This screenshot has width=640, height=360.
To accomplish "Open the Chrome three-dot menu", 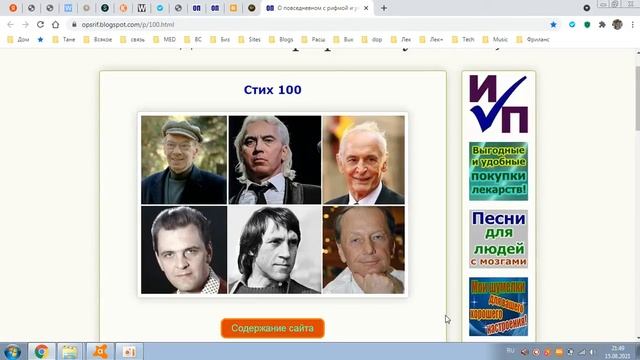I will (633, 24).
